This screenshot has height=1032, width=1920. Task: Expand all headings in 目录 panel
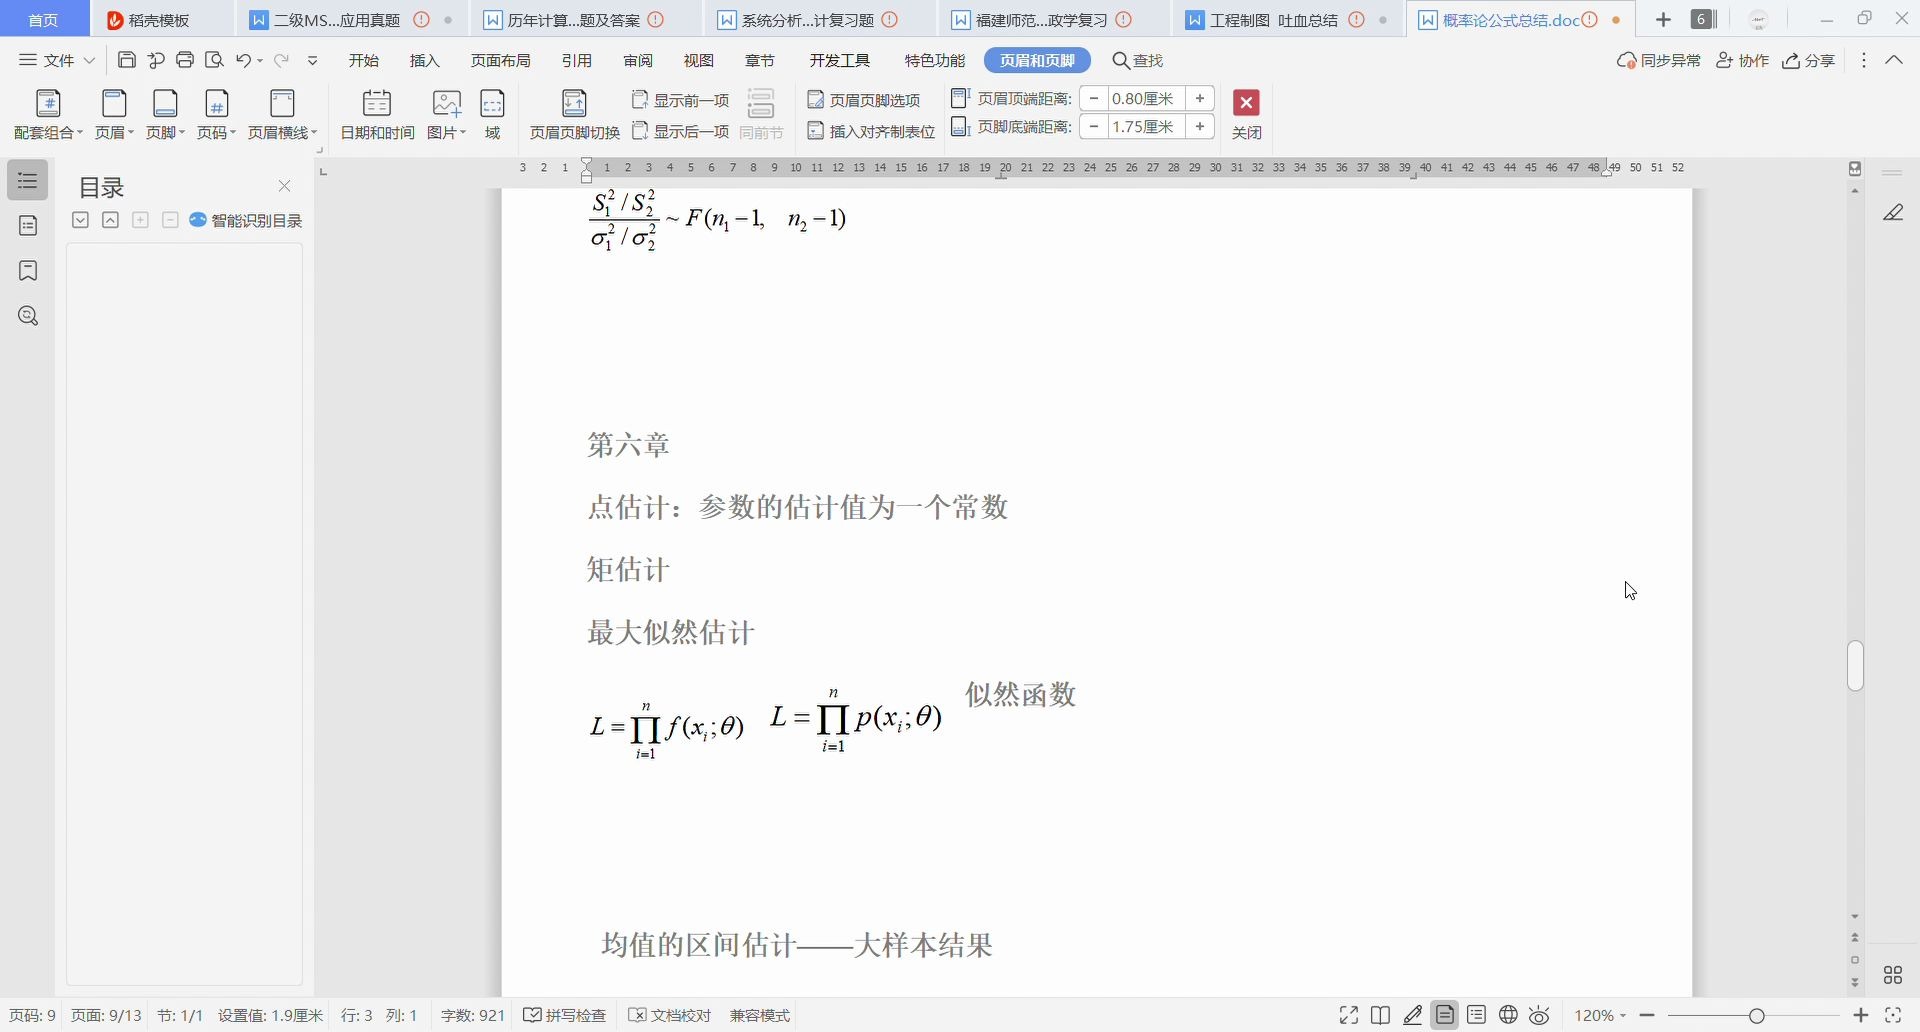coord(81,220)
